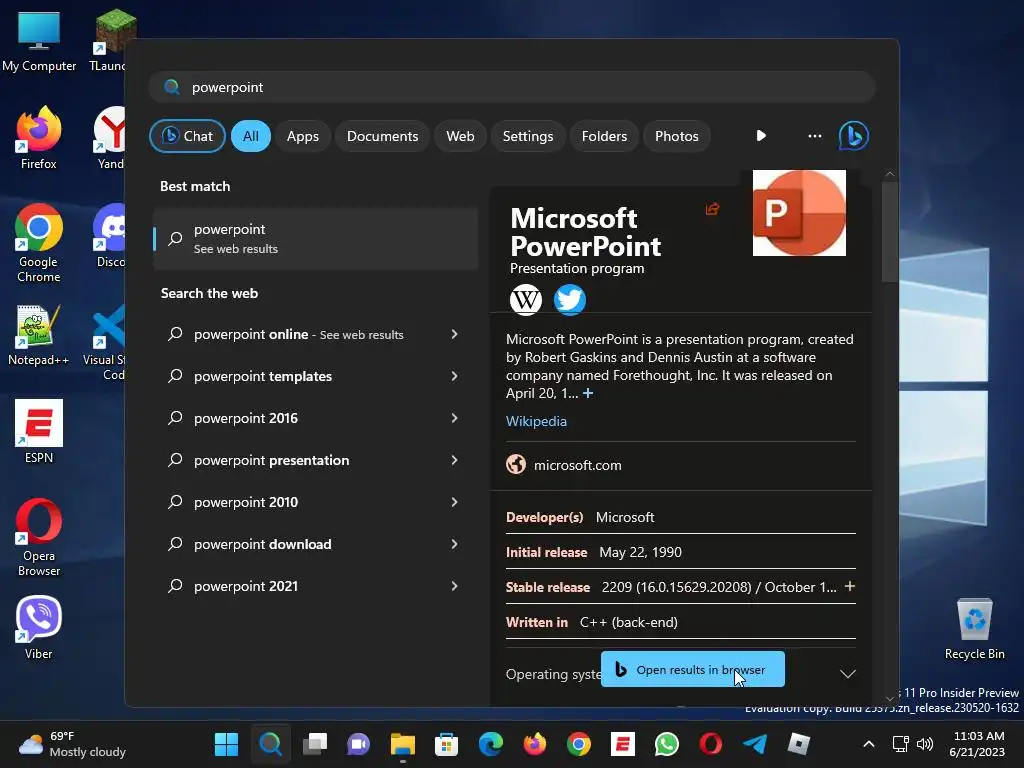Switch to the Documents filter
This screenshot has height=768, width=1024.
[x=382, y=136]
